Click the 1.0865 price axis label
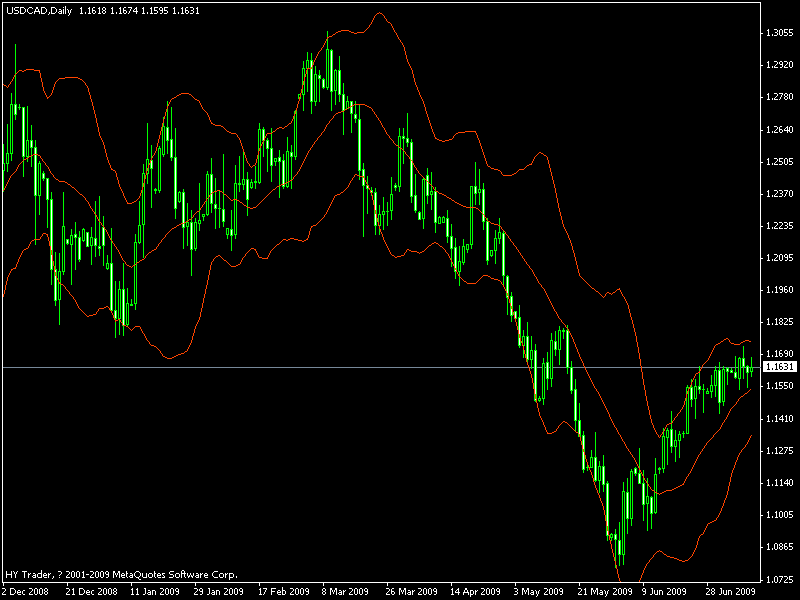This screenshot has width=800, height=600. 780,547
